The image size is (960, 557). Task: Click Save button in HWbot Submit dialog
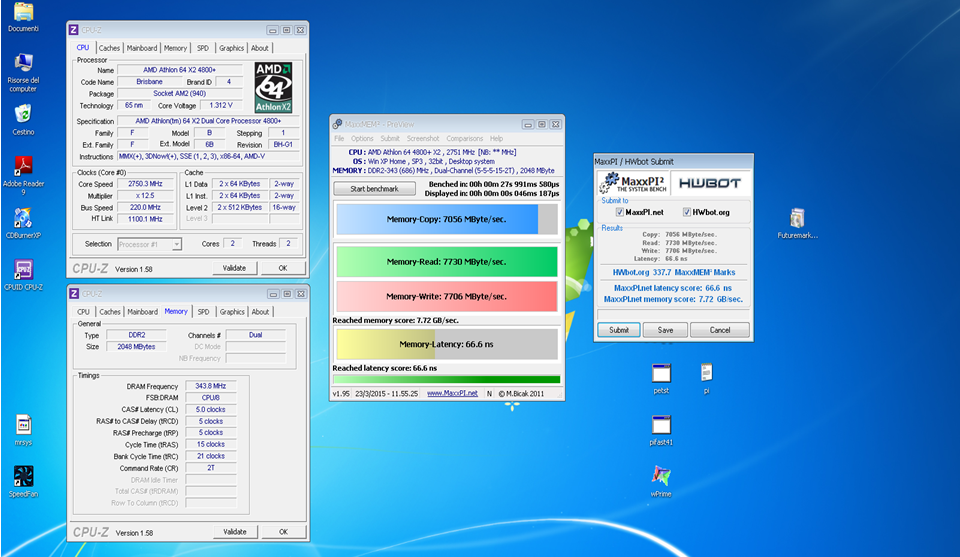point(666,330)
